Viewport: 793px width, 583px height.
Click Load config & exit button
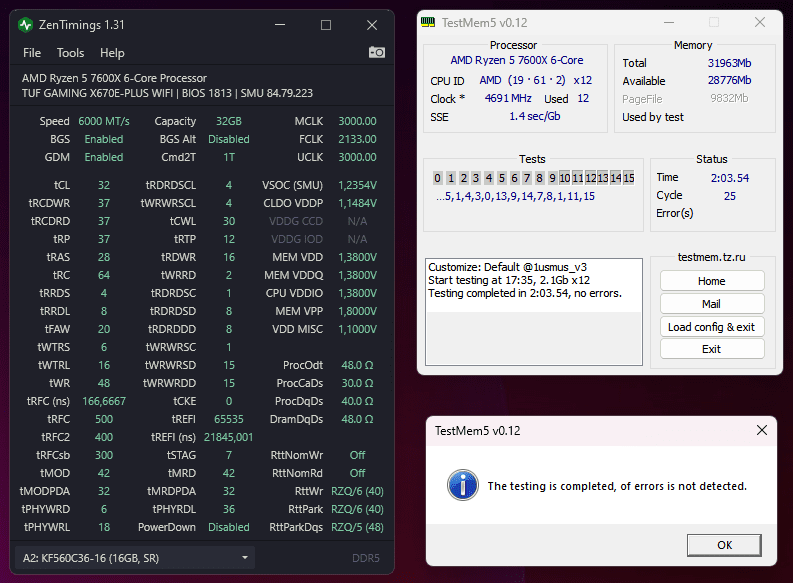point(712,327)
